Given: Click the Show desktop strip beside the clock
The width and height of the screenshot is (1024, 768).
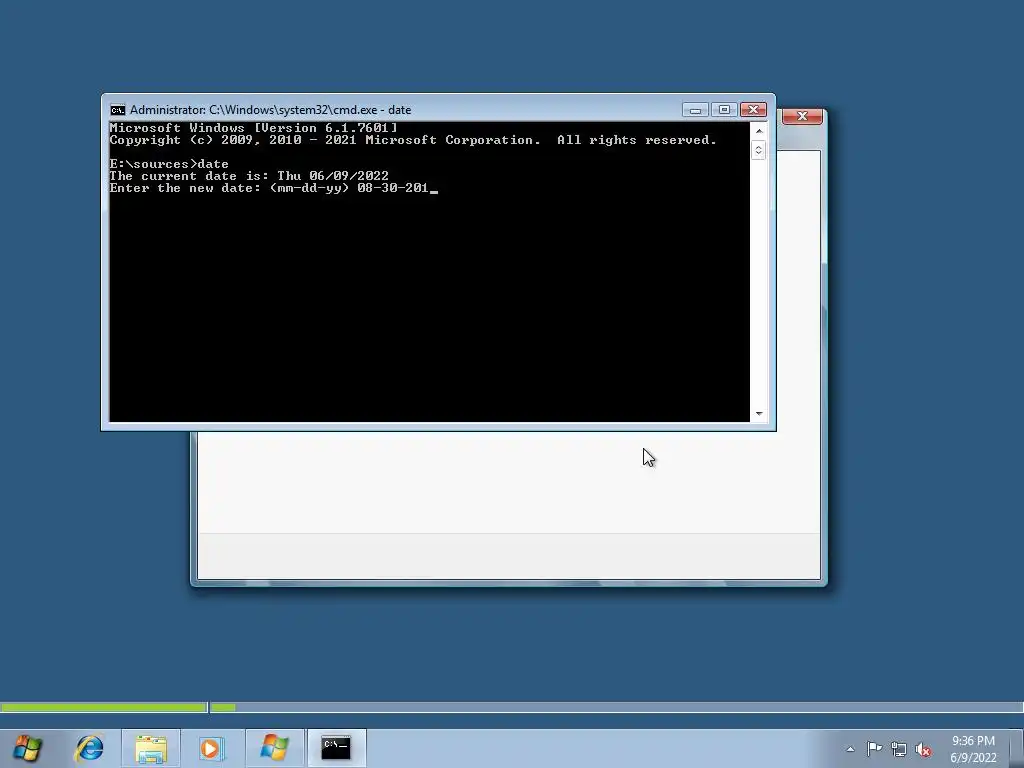Looking at the screenshot, I should pos(1017,749).
